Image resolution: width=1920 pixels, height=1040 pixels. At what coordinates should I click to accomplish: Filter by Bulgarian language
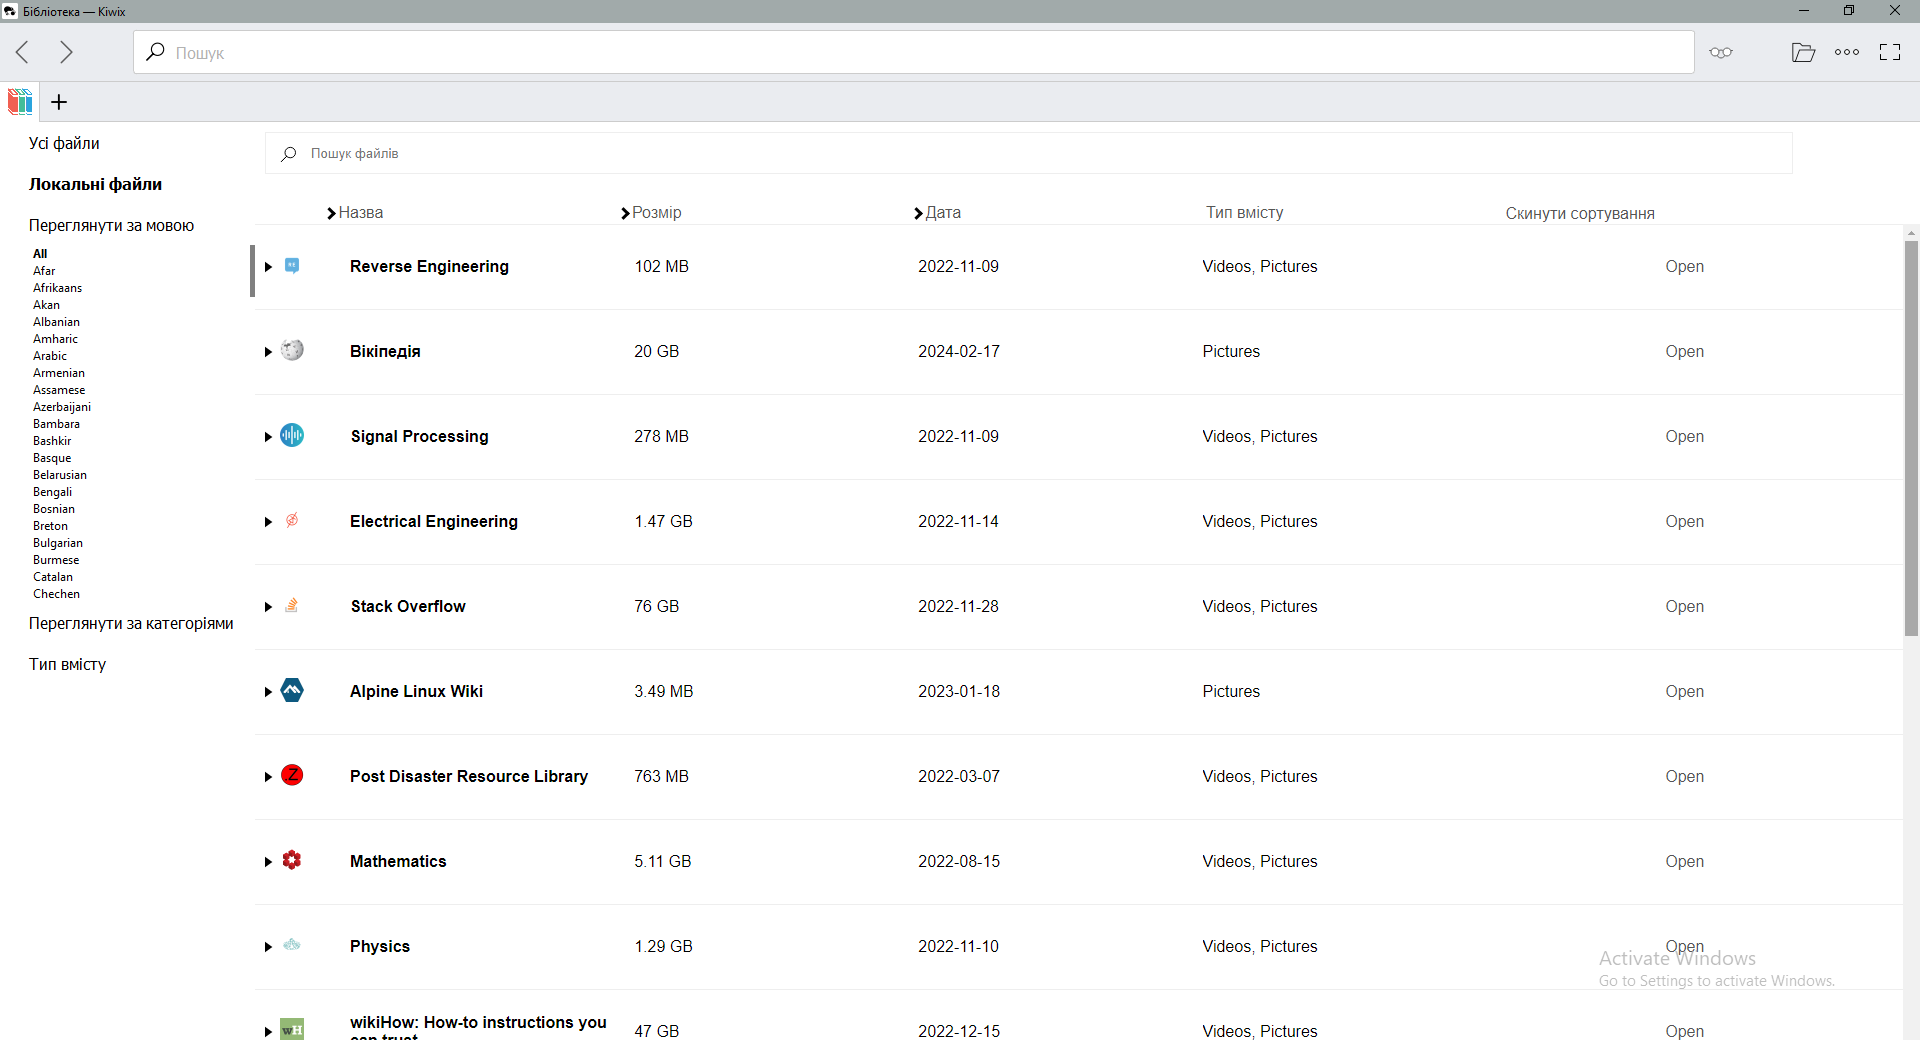[x=58, y=543]
